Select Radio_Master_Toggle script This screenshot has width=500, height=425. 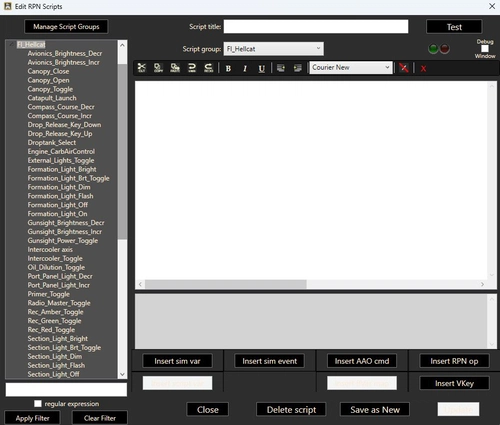[x=59, y=303]
